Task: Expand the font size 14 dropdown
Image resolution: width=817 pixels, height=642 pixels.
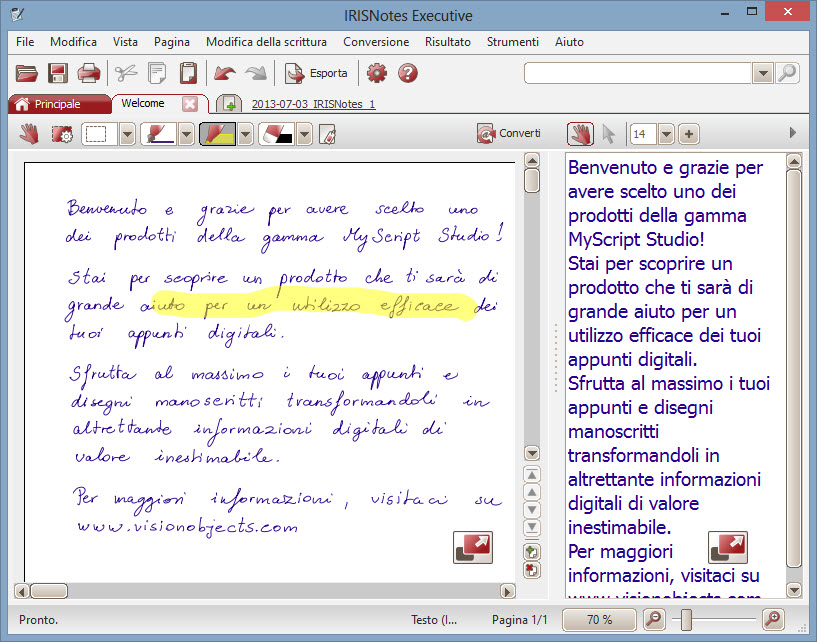Action: 666,134
